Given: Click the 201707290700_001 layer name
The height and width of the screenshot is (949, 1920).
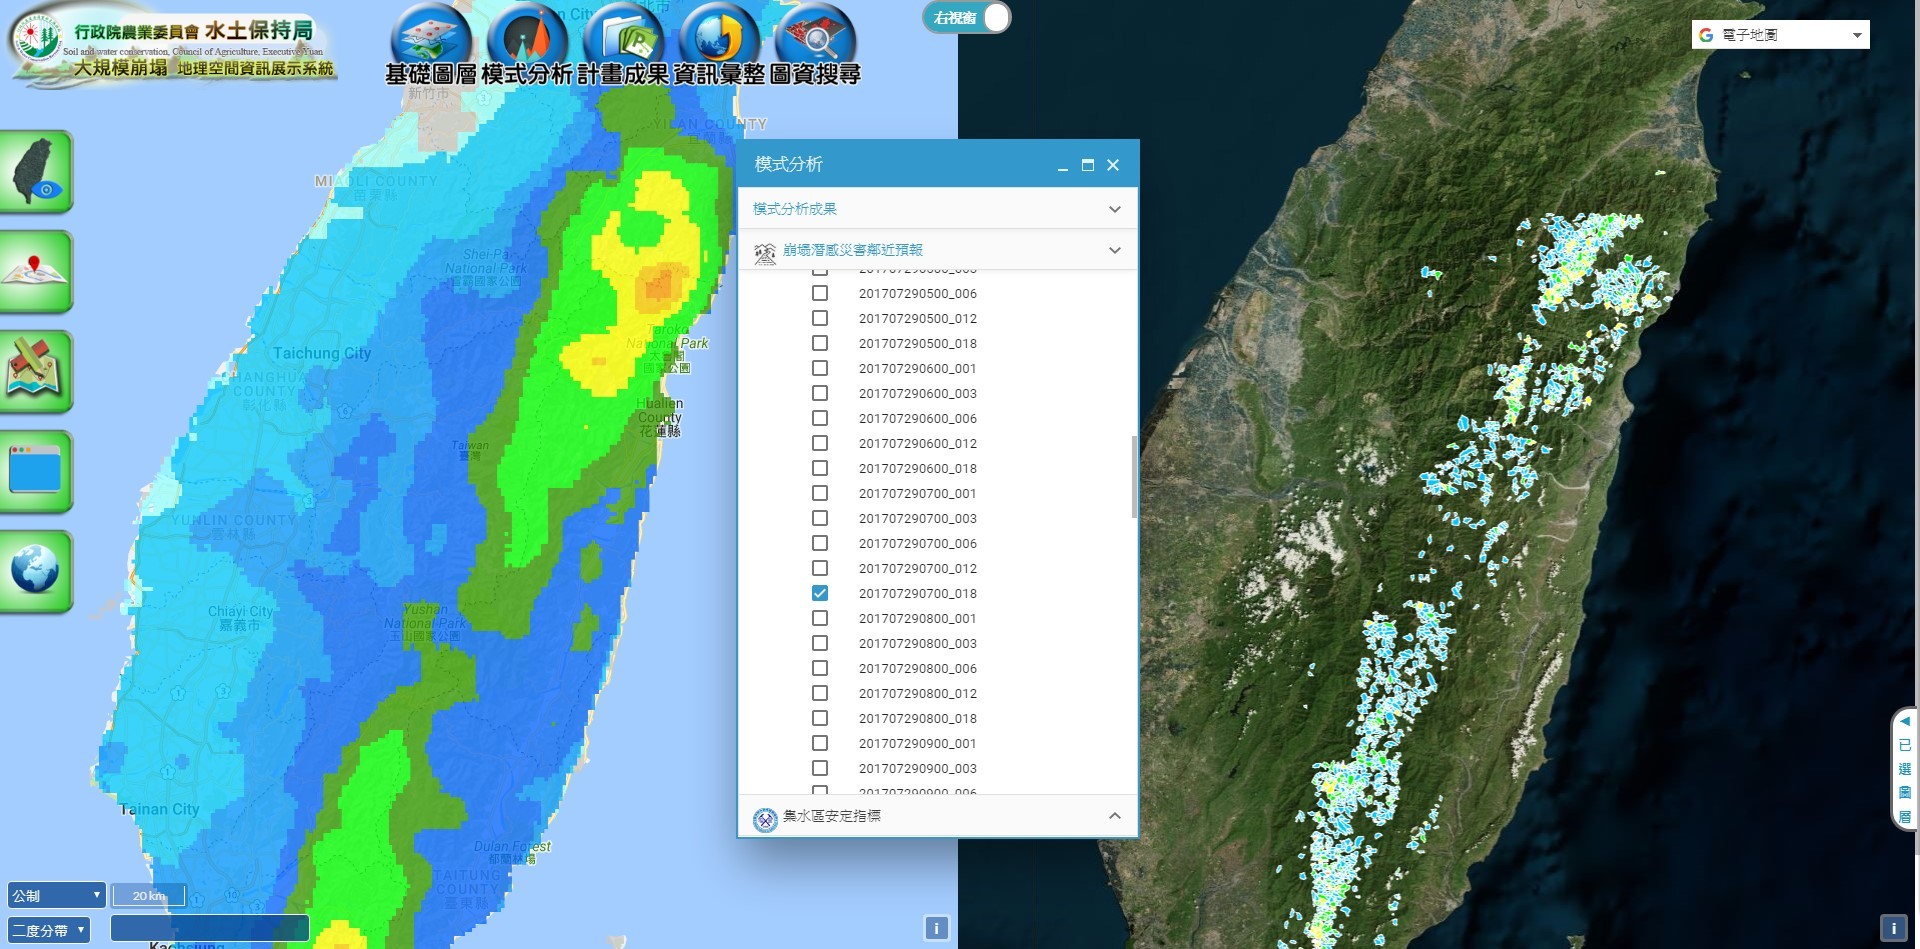Looking at the screenshot, I should [x=918, y=493].
